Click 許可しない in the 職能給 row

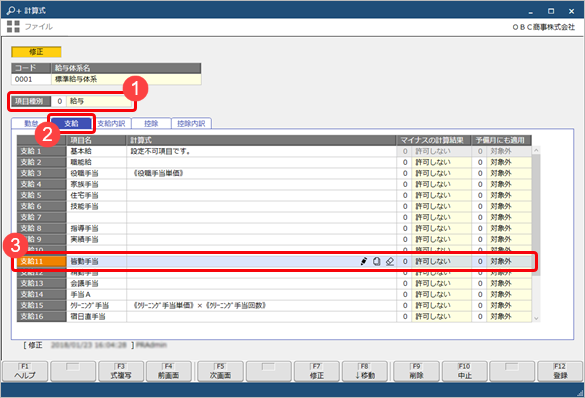point(441,162)
